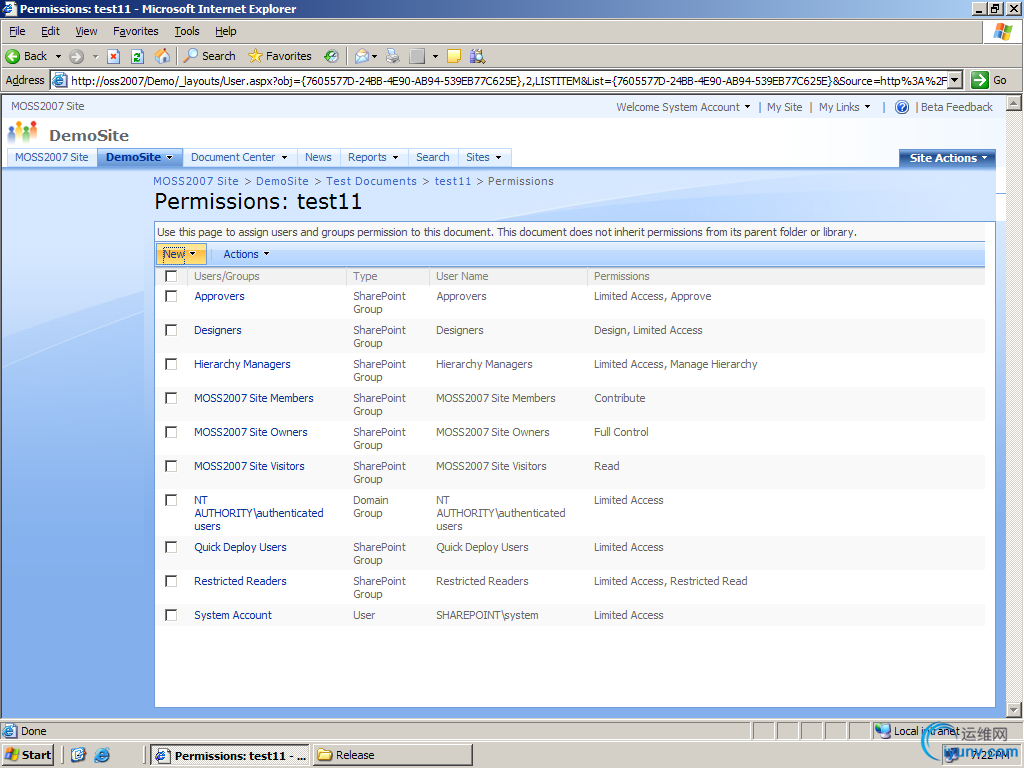This screenshot has height=768, width=1024.
Task: Sort by the Users/Groups column header
Action: coord(227,276)
